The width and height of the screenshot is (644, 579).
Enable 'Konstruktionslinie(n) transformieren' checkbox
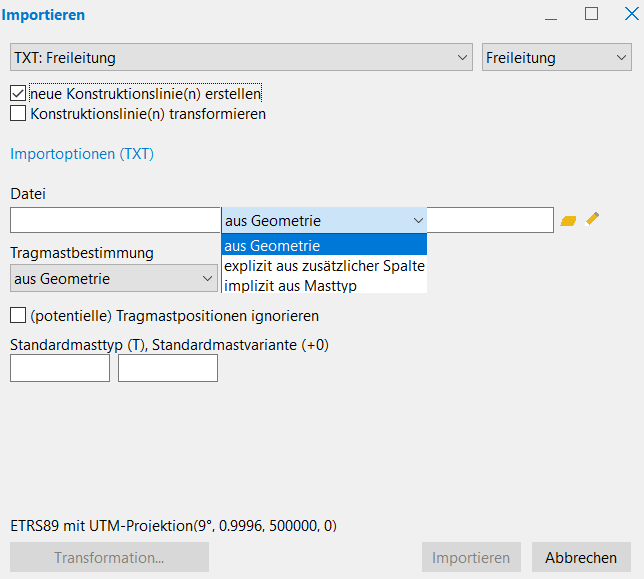point(18,114)
